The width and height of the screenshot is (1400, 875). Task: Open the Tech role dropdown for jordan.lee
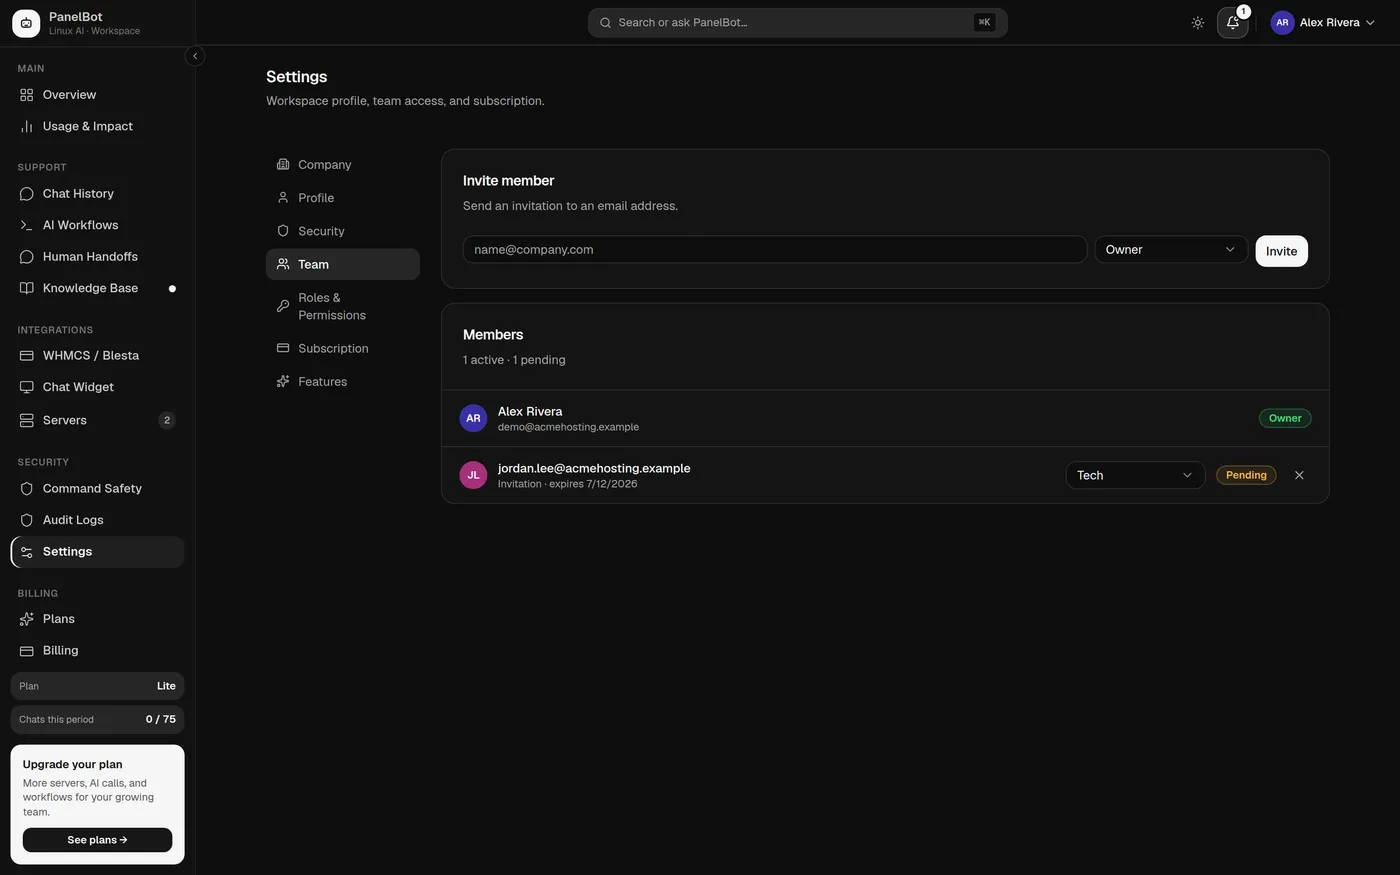(1135, 475)
